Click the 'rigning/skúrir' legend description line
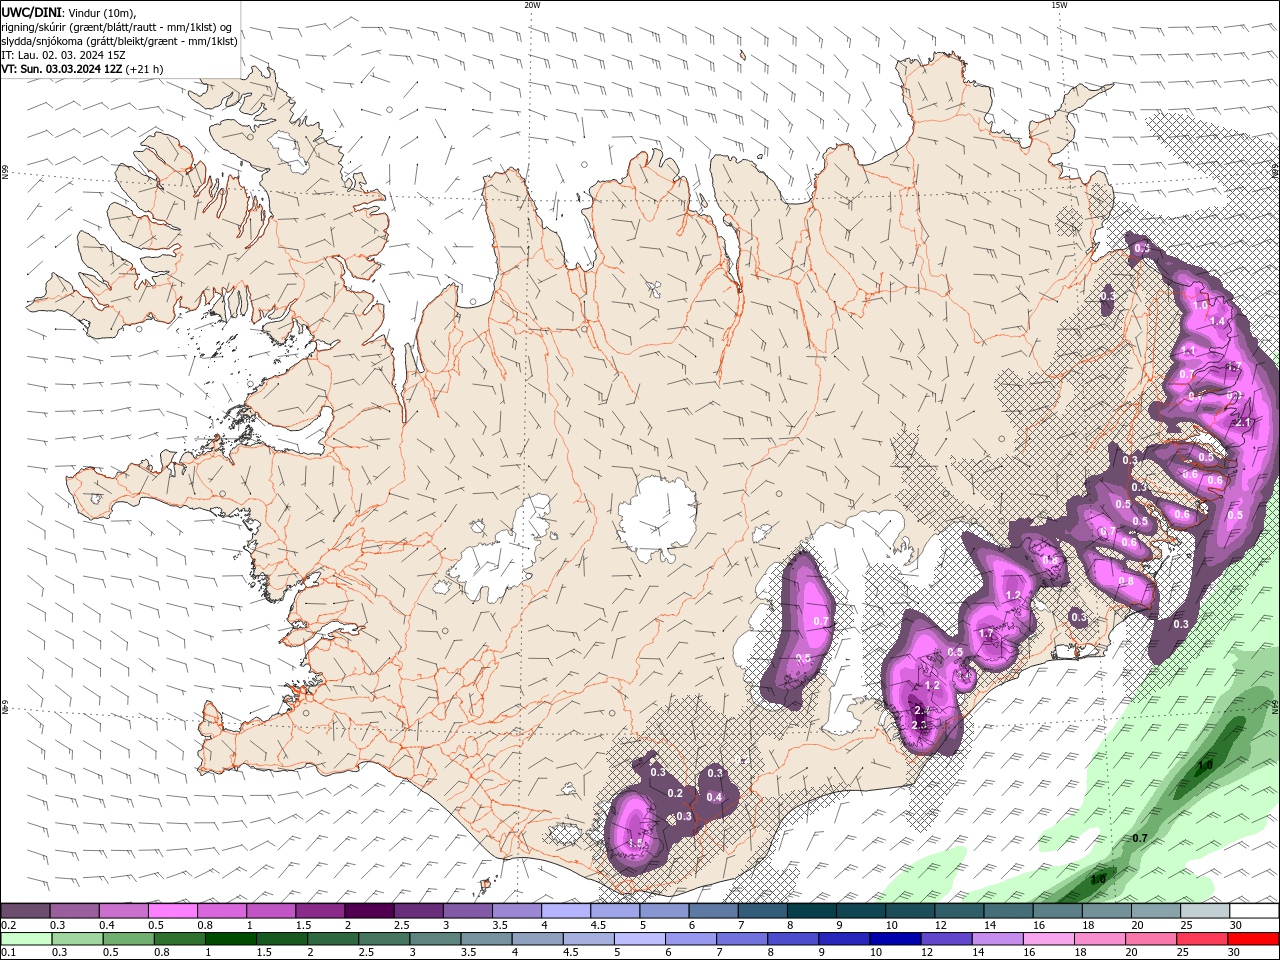 [x=118, y=27]
